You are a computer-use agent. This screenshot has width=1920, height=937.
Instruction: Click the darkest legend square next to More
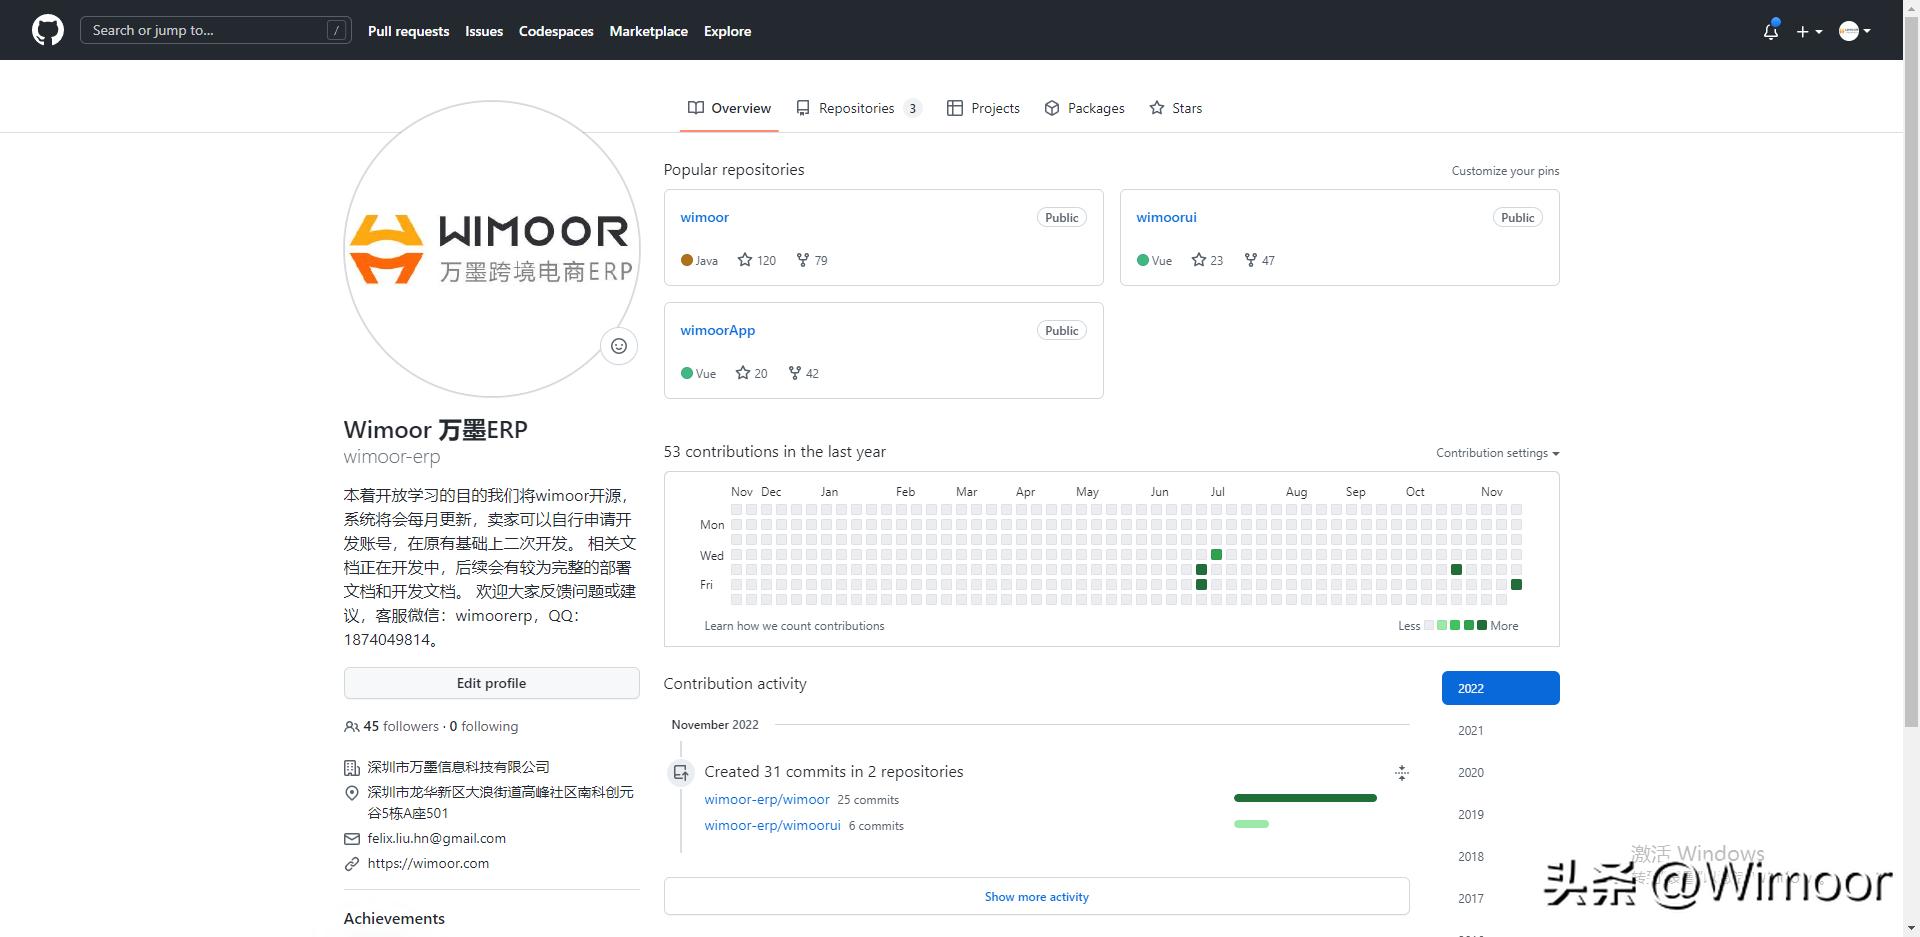(x=1481, y=625)
